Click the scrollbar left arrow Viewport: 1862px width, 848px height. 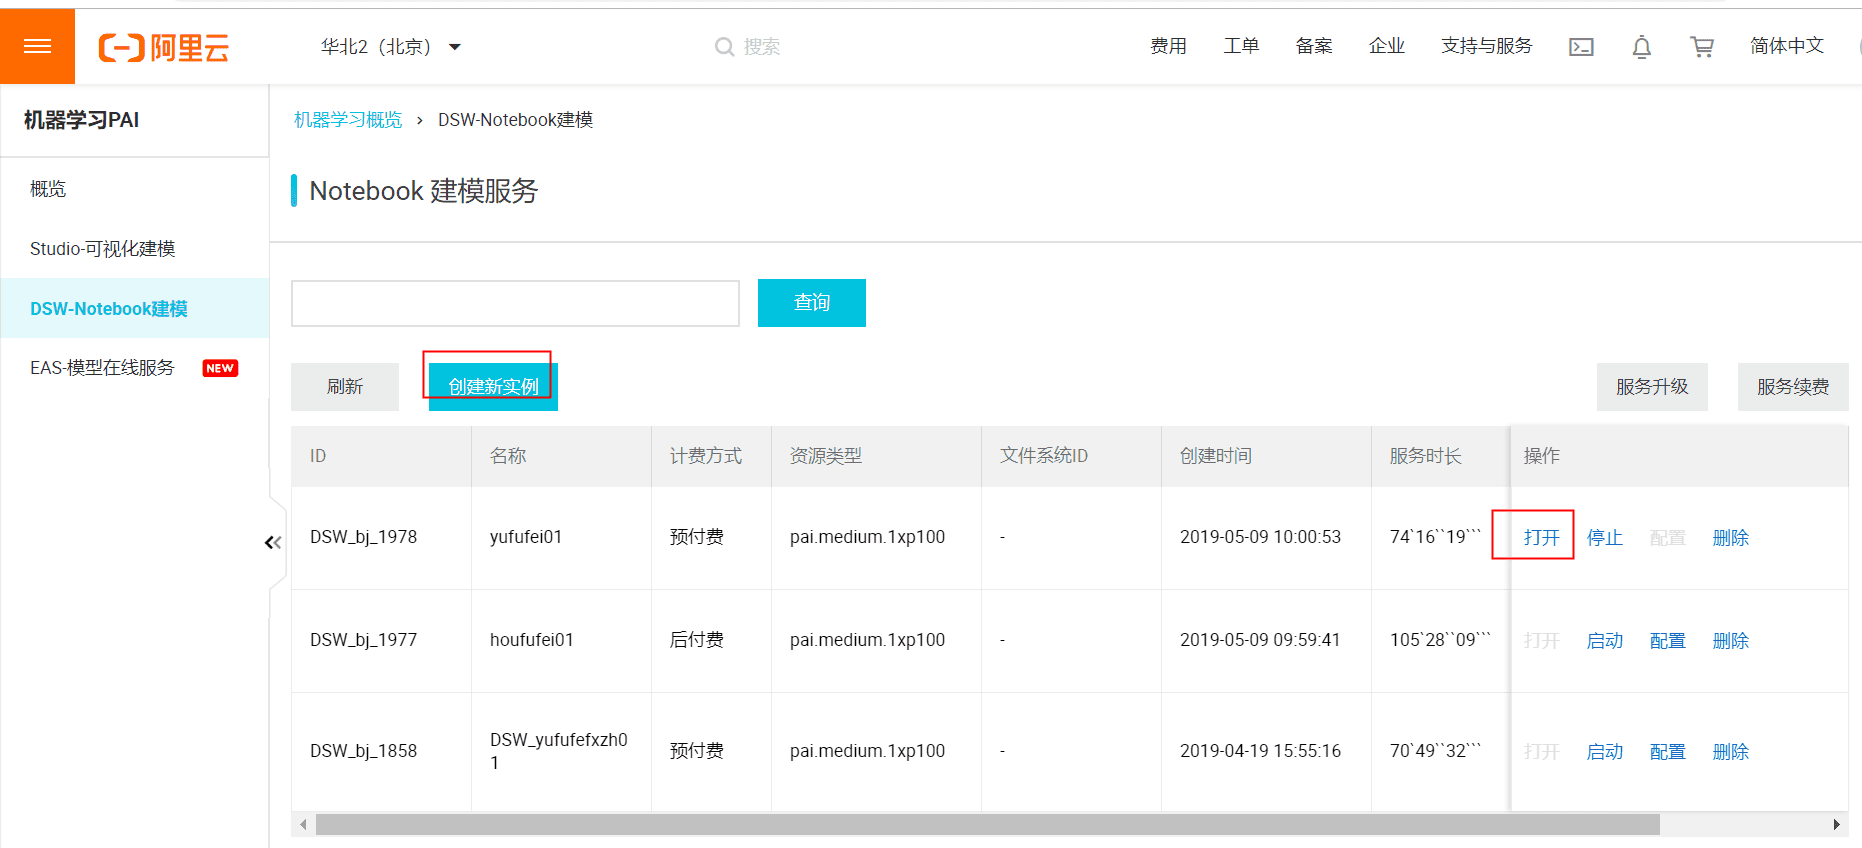[303, 825]
